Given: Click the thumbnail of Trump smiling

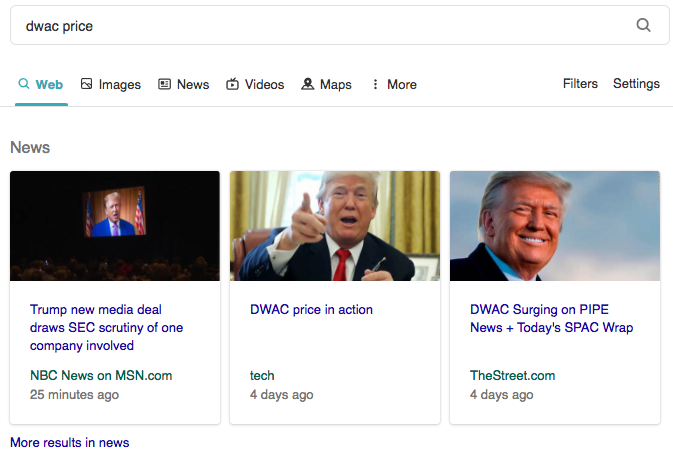Looking at the screenshot, I should (x=555, y=226).
